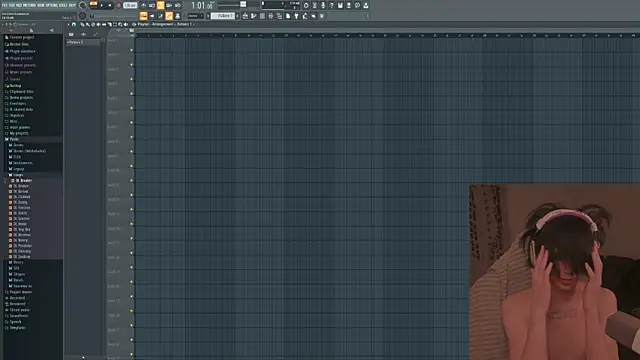Toggle the highlighted Playlist view button
Viewport: 640px width, 360px height.
pyautogui.click(x=143, y=16)
